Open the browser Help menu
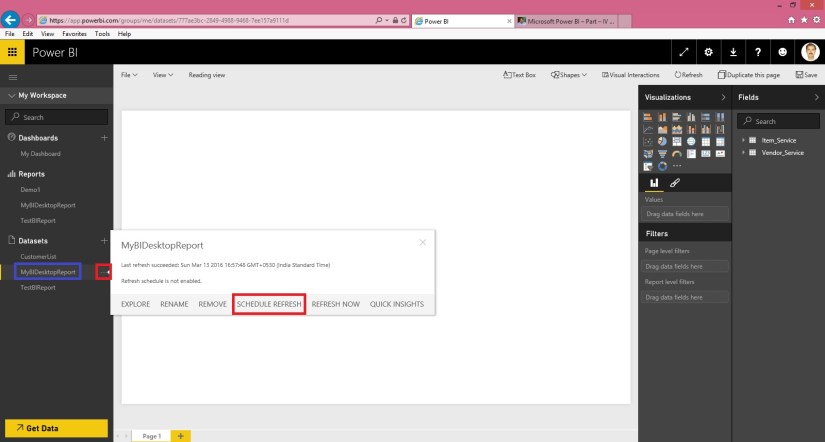Viewport: 825px width, 442px height. 124,34
